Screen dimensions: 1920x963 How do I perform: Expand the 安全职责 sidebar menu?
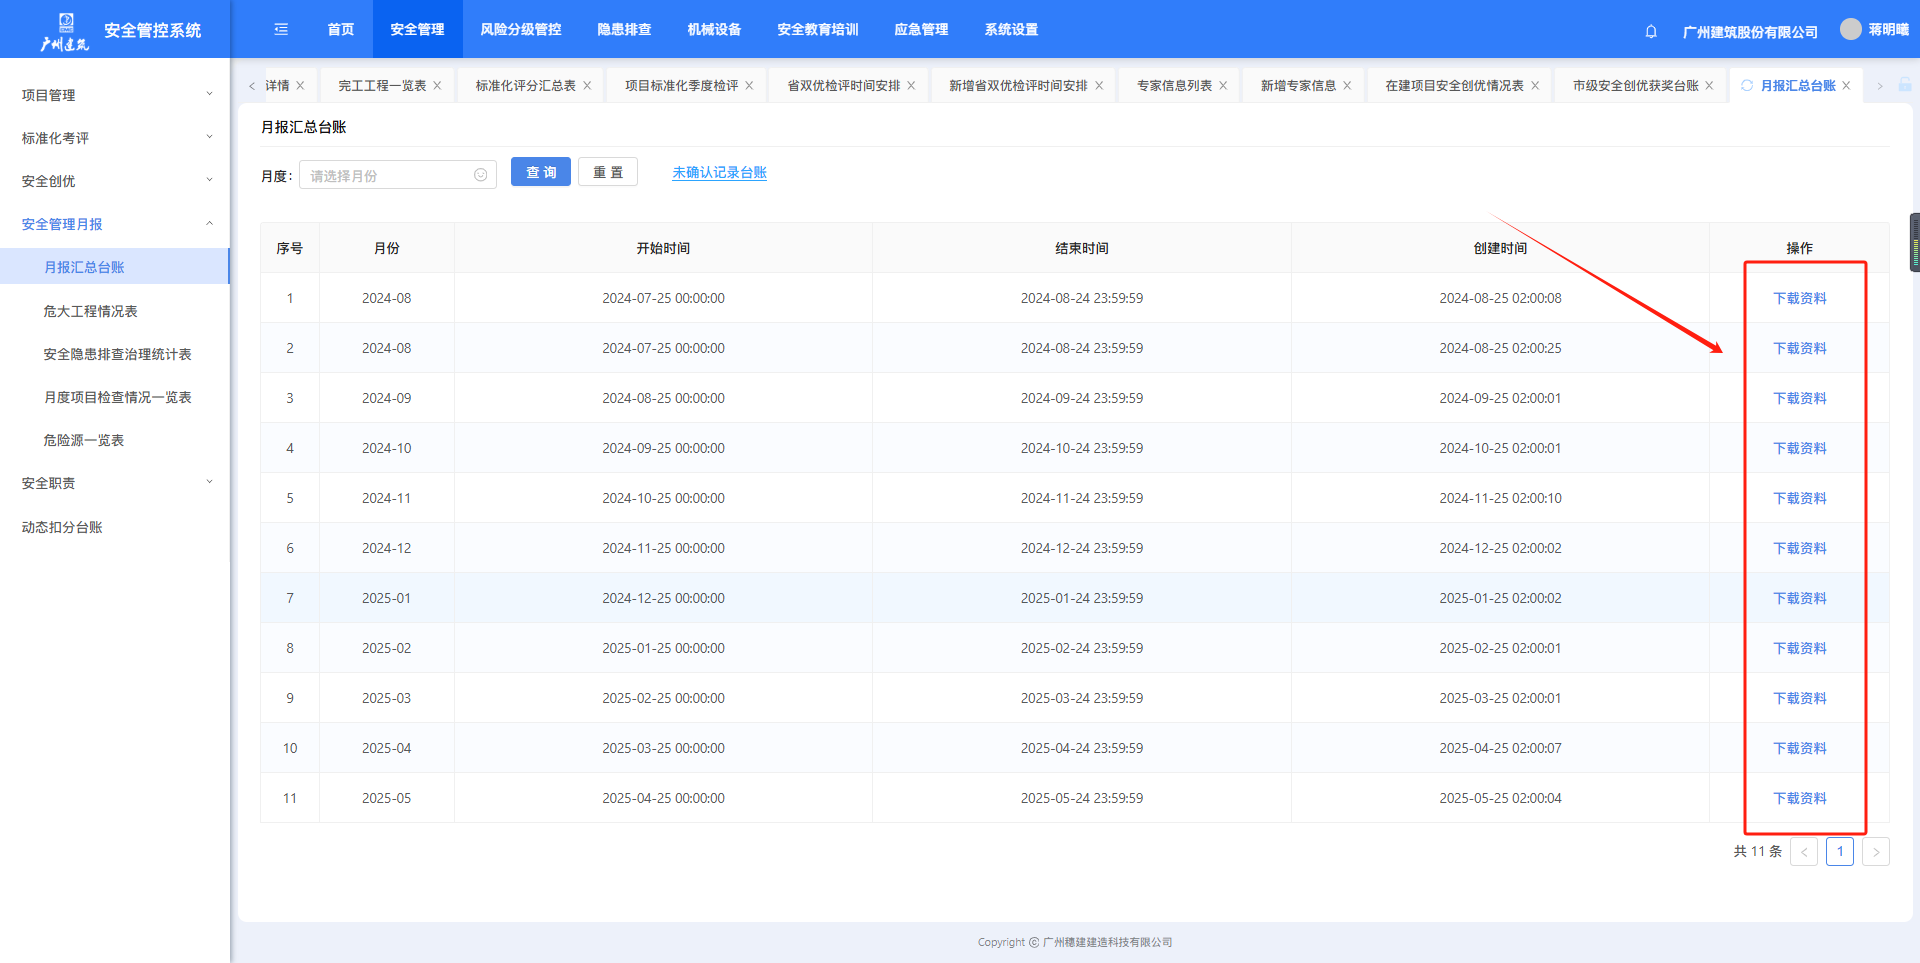tap(115, 483)
